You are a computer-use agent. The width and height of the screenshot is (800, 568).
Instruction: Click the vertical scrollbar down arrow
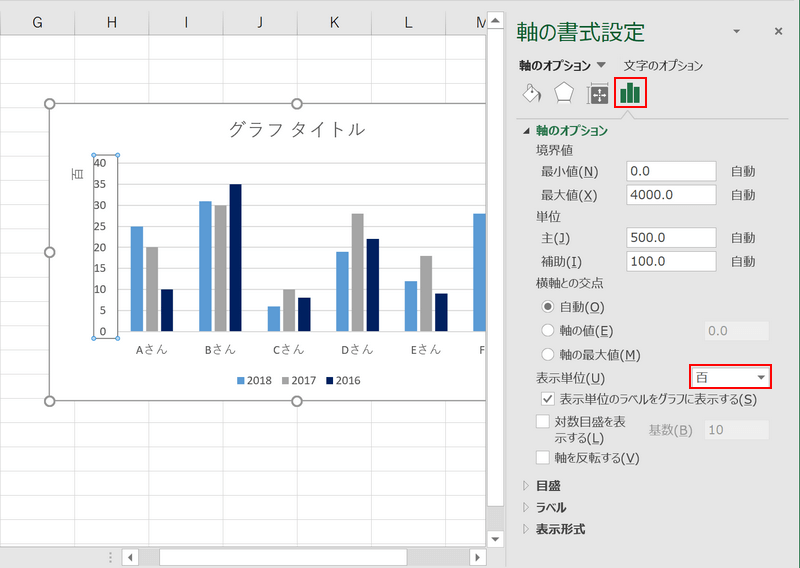click(x=495, y=539)
